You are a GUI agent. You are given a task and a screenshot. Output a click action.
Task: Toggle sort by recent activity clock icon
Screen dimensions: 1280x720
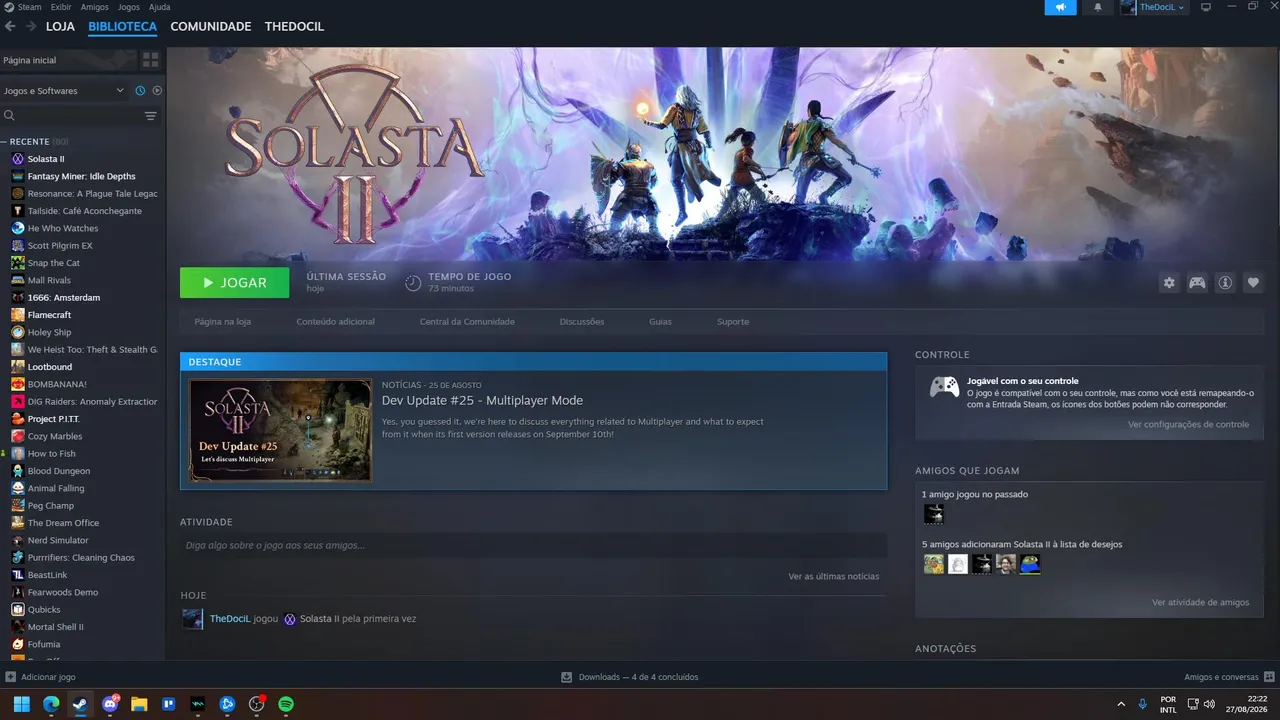point(140,91)
